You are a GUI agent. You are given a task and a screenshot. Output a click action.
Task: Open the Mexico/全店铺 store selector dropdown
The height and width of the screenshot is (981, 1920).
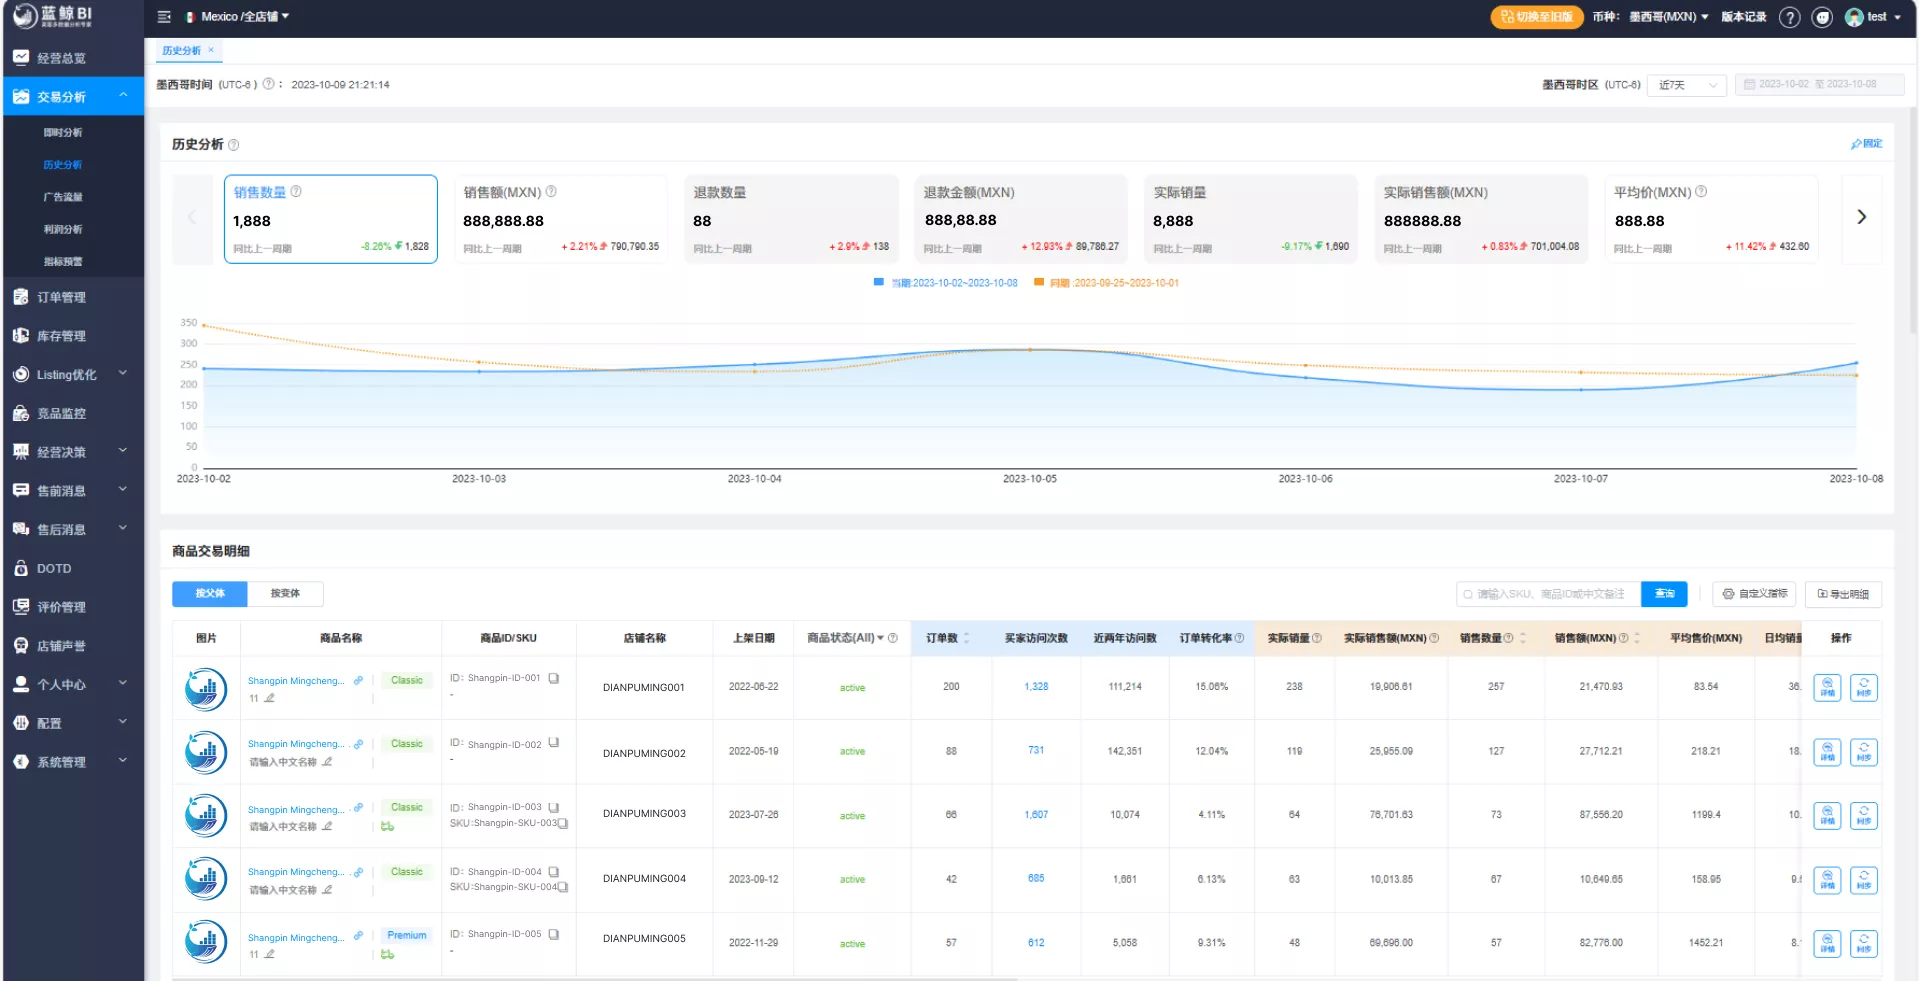tap(238, 17)
